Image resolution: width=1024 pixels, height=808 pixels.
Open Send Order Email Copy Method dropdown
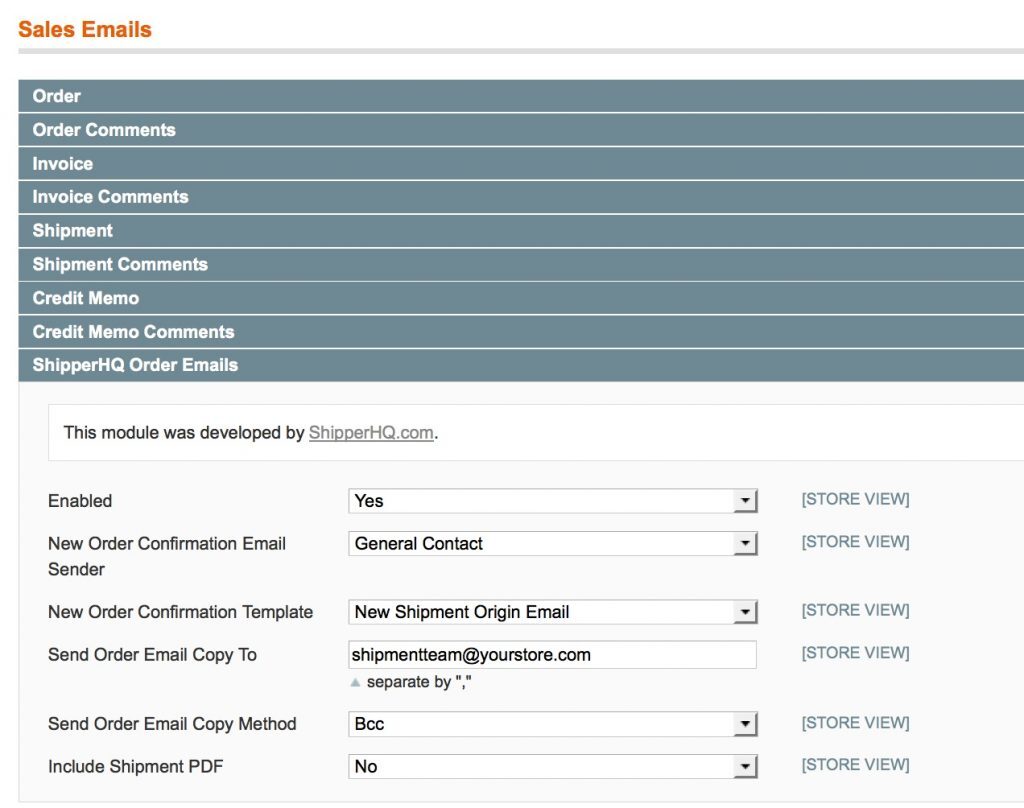click(x=552, y=724)
